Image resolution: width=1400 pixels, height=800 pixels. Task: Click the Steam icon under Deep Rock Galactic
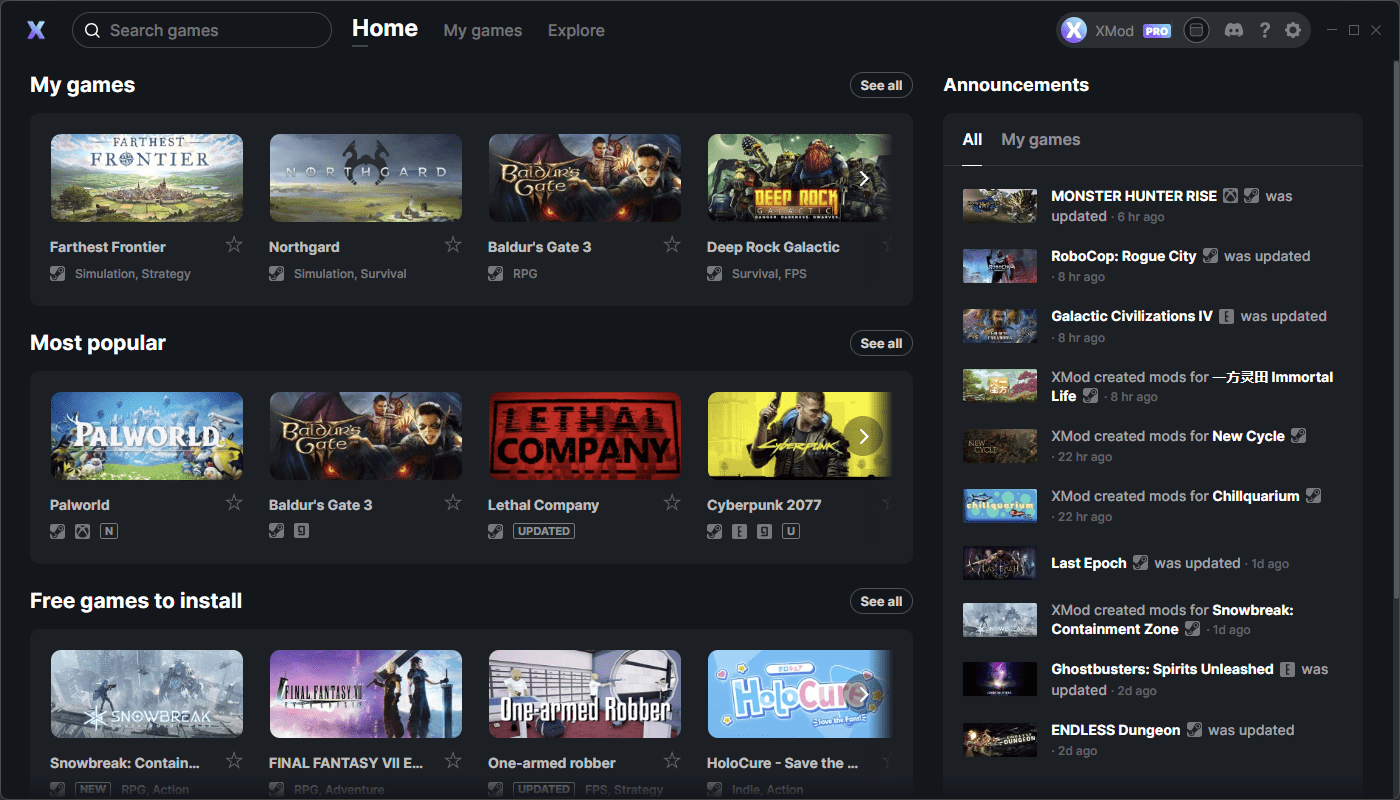click(715, 273)
